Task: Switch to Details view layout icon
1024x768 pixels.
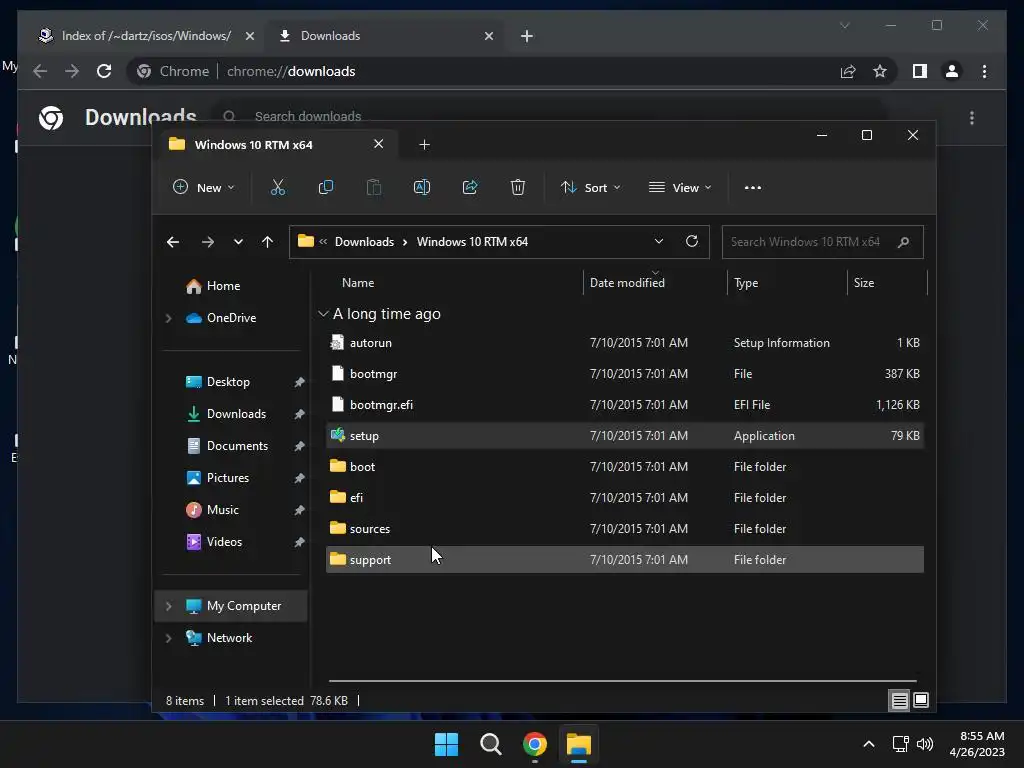Action: 899,701
